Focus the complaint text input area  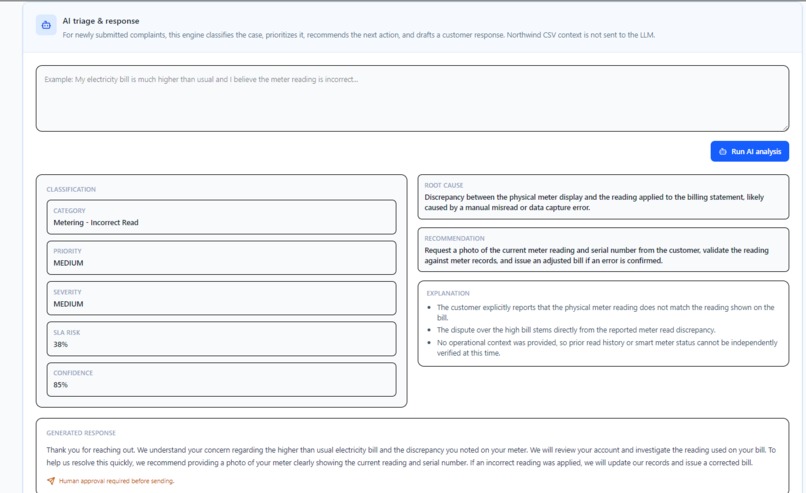tap(412, 98)
